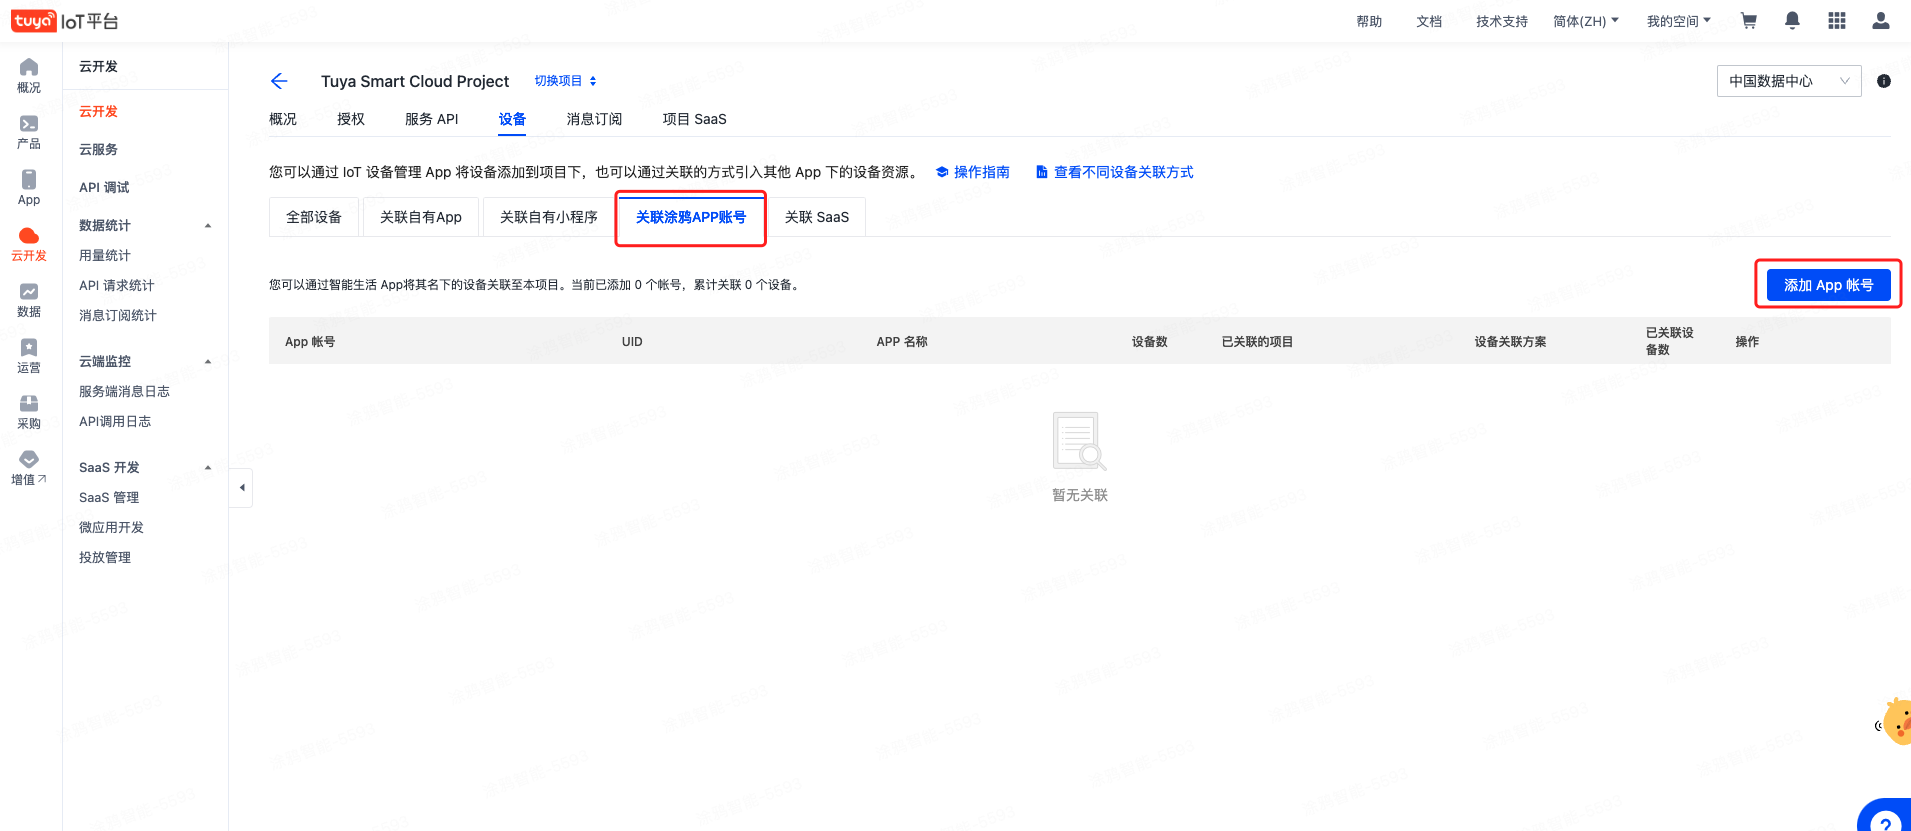Open 投放管理 in the side menu
Viewport: 1911px width, 831px height.
point(105,557)
